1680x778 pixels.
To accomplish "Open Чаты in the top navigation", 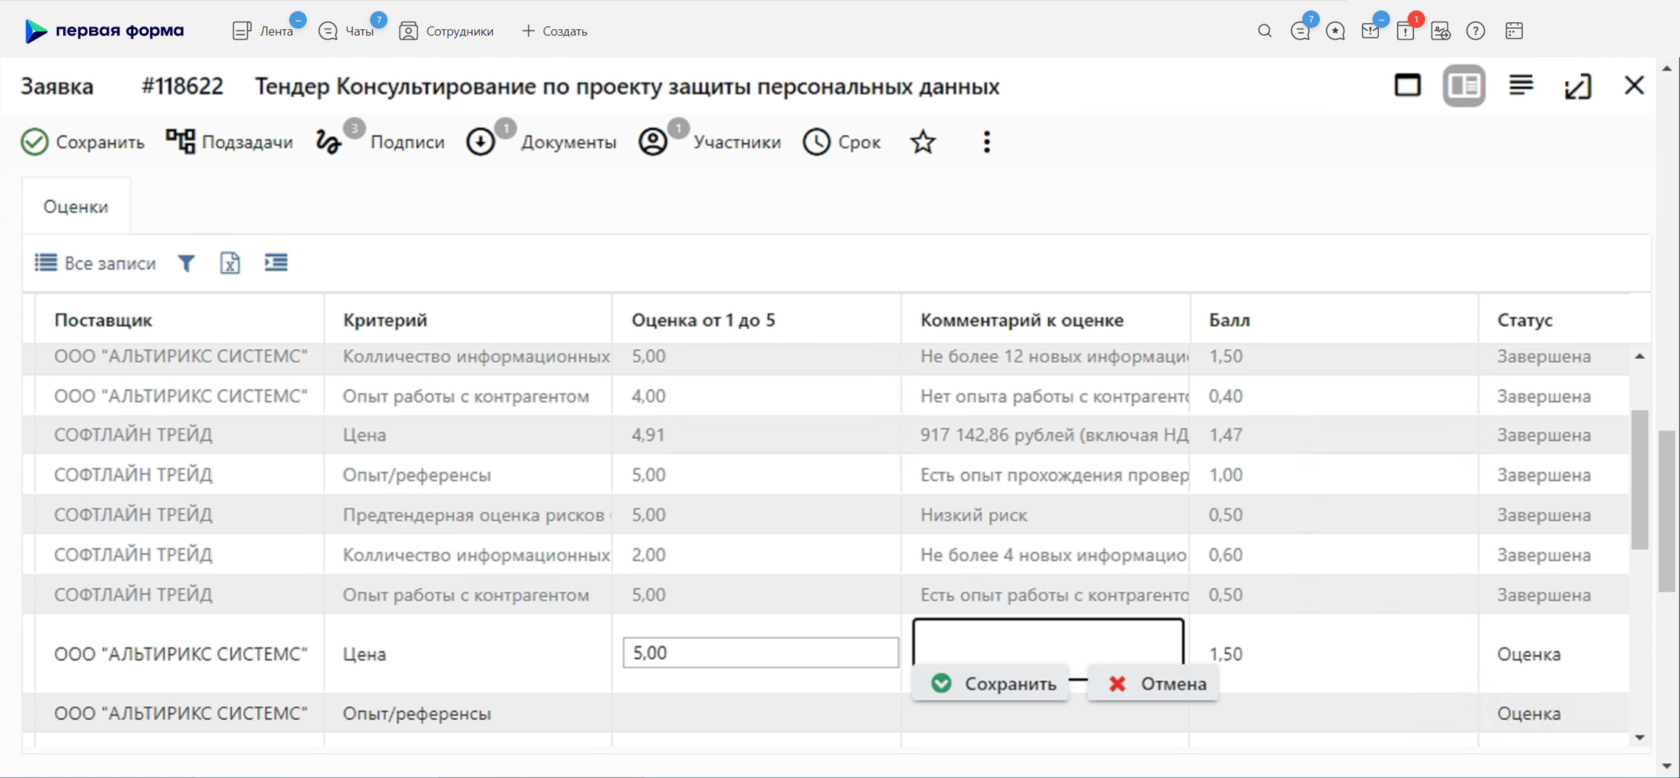I will [346, 31].
